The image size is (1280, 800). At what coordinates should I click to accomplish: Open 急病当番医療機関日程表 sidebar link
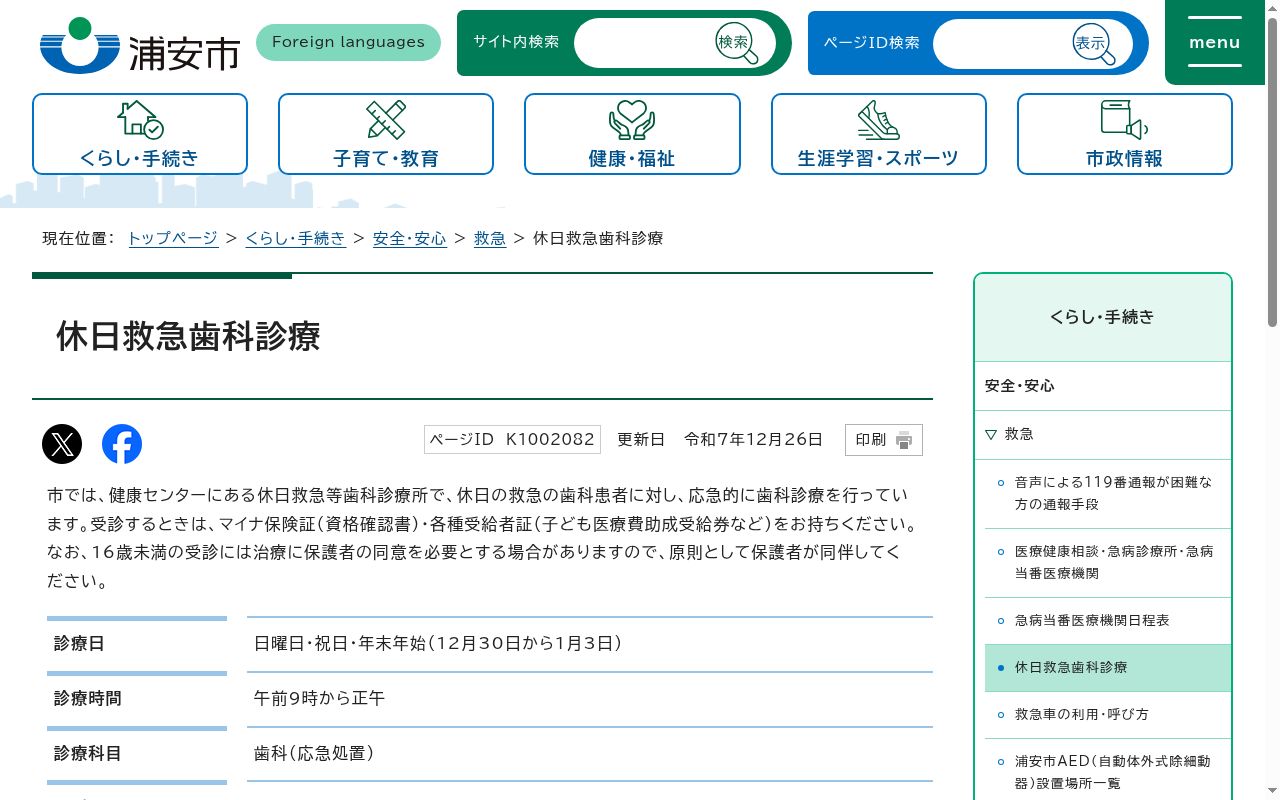[x=1092, y=620]
